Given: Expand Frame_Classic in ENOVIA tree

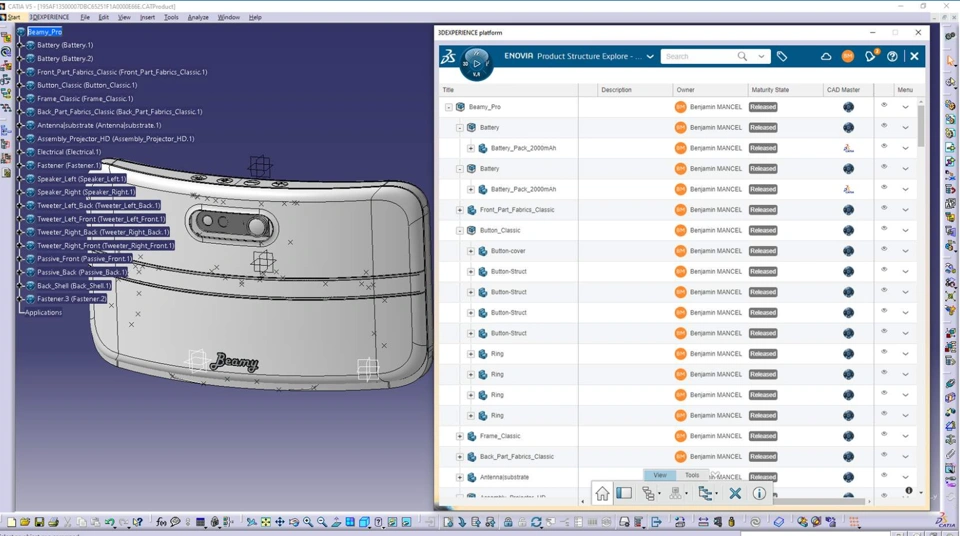Looking at the screenshot, I should (x=460, y=436).
